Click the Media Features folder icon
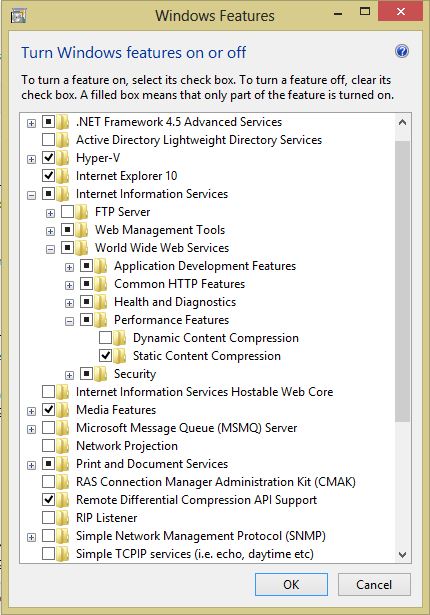Viewport: 430px width, 615px height. coord(62,410)
